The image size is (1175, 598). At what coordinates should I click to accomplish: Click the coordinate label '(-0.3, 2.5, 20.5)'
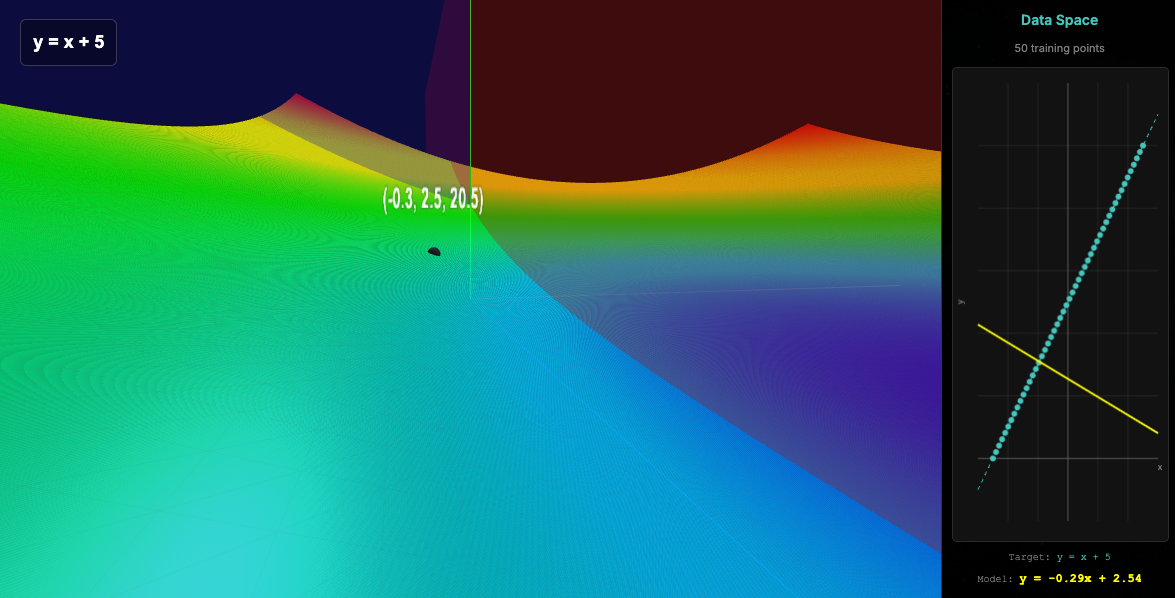[x=434, y=200]
